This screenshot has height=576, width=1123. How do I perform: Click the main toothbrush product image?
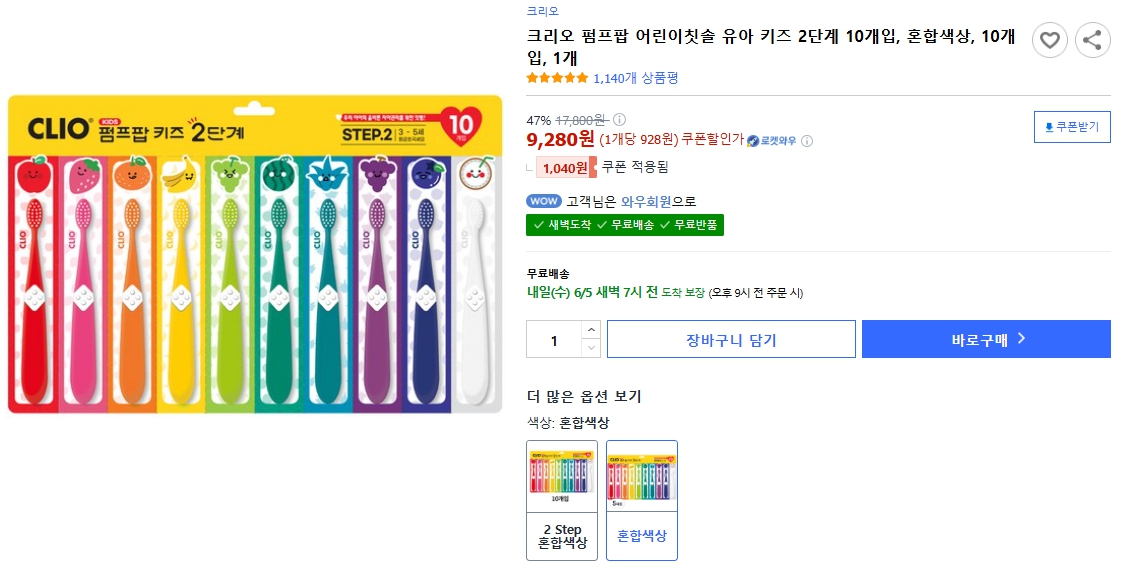point(255,254)
